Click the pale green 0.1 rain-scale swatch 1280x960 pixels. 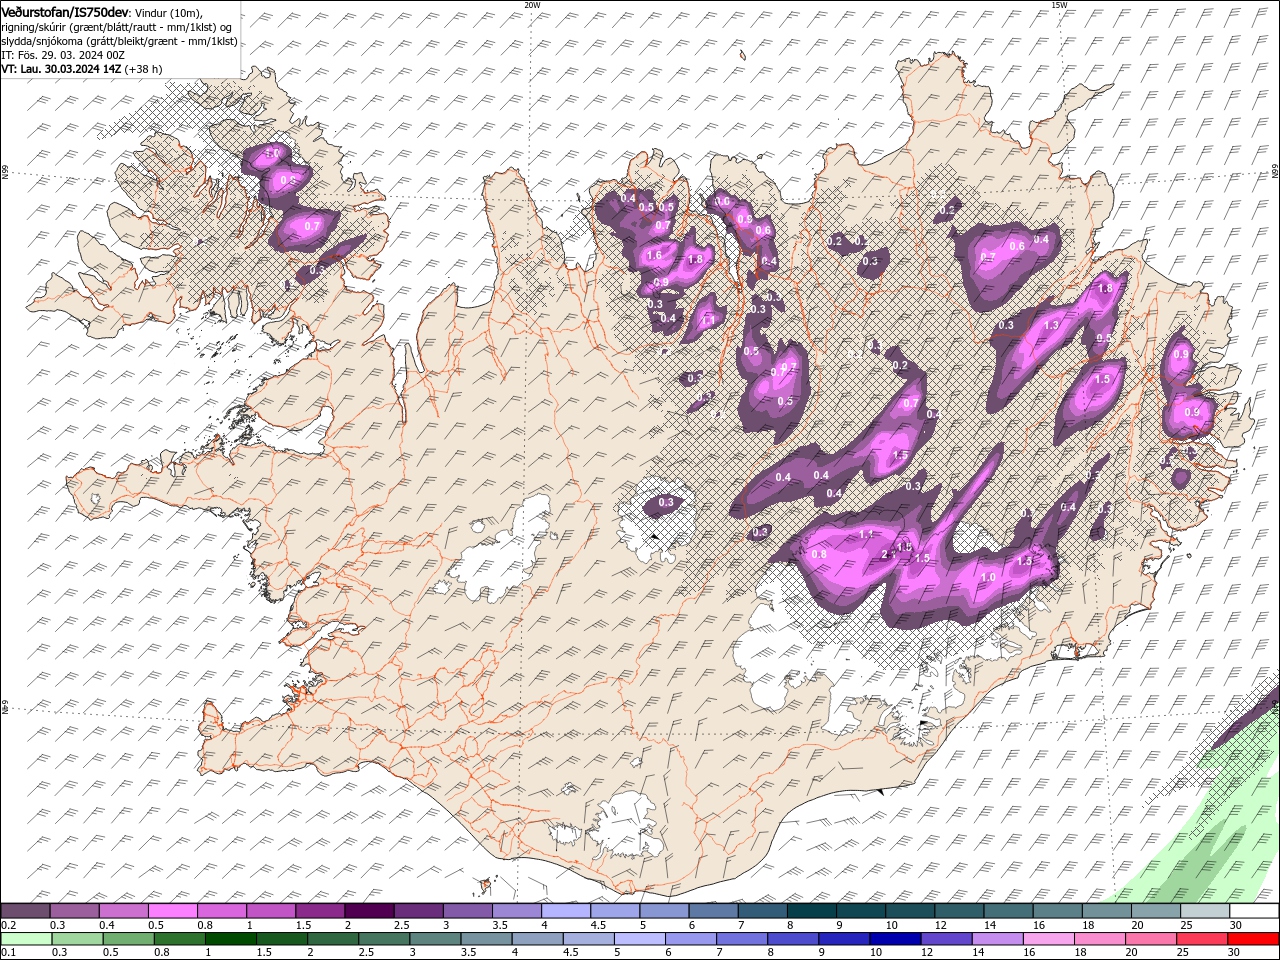coord(27,938)
